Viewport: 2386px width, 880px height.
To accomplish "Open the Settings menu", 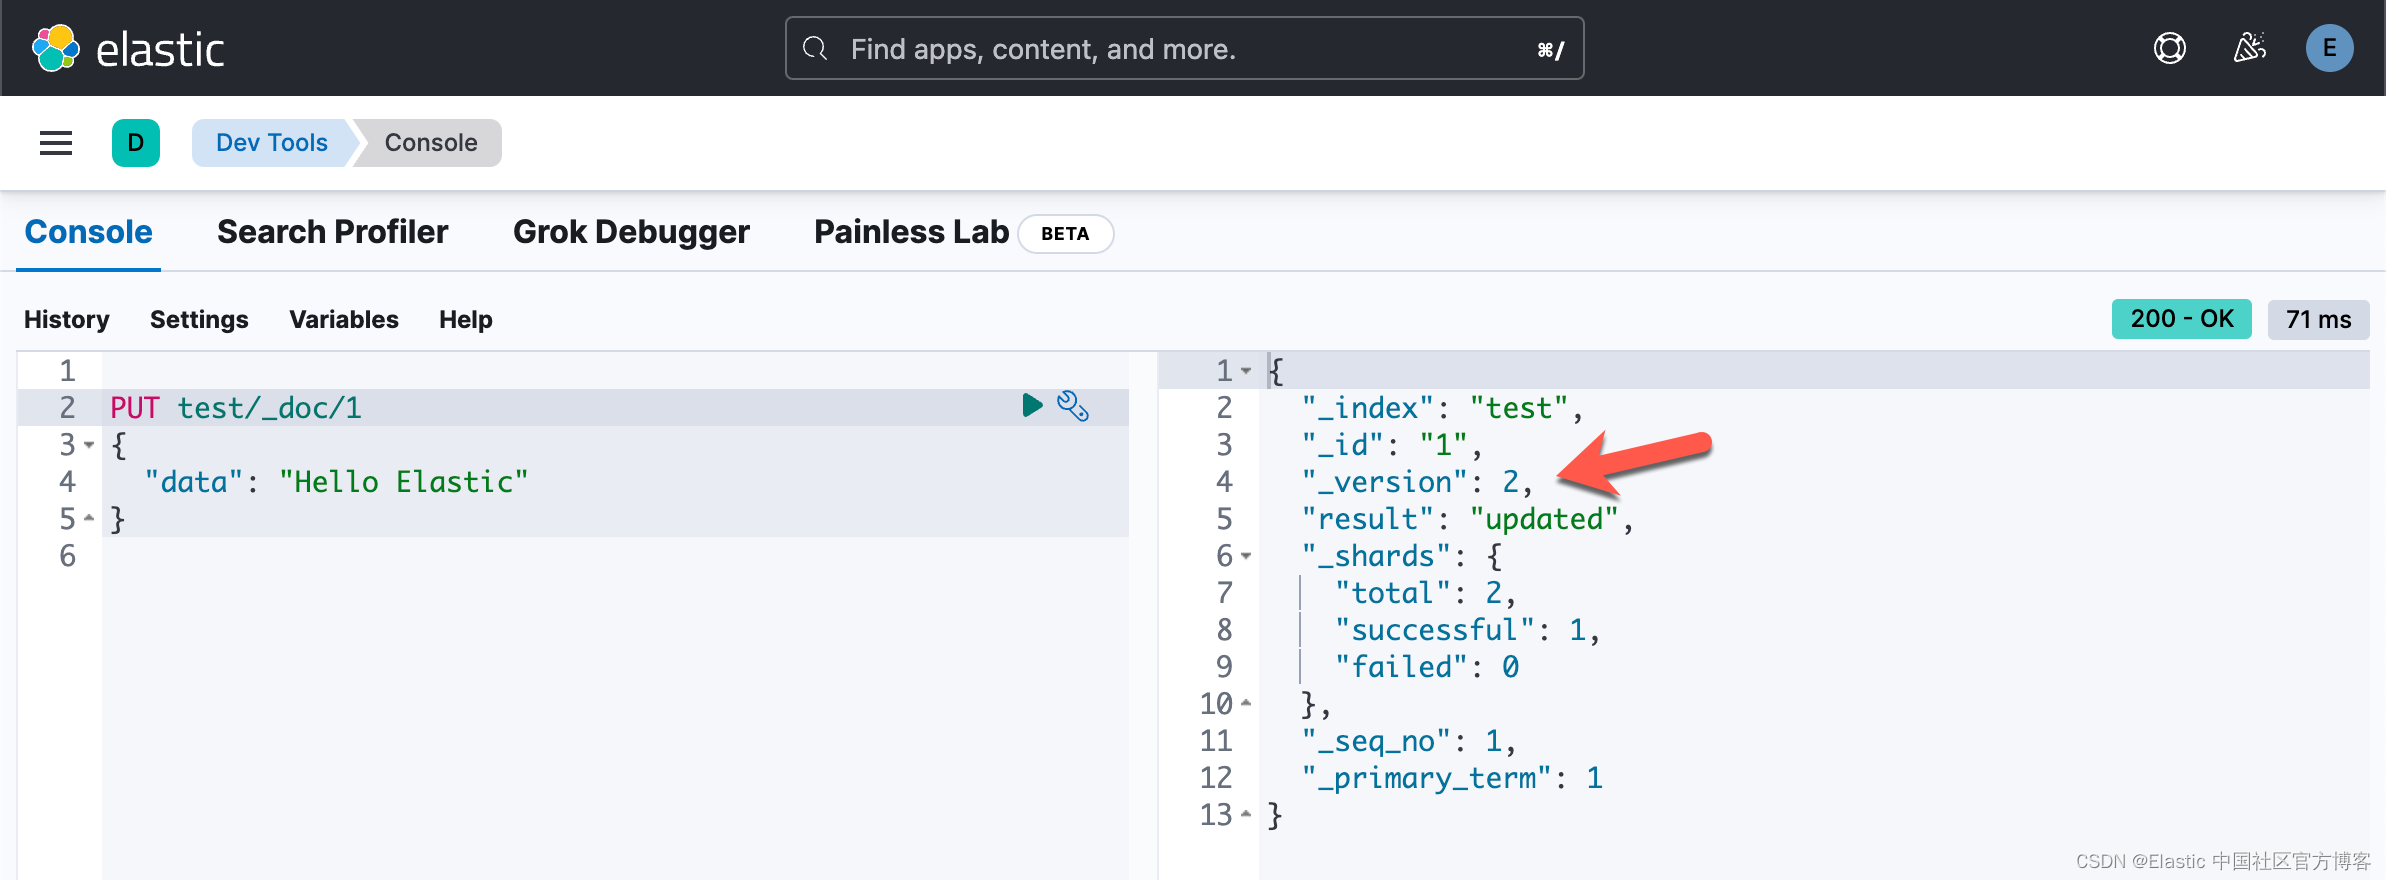I will (199, 319).
